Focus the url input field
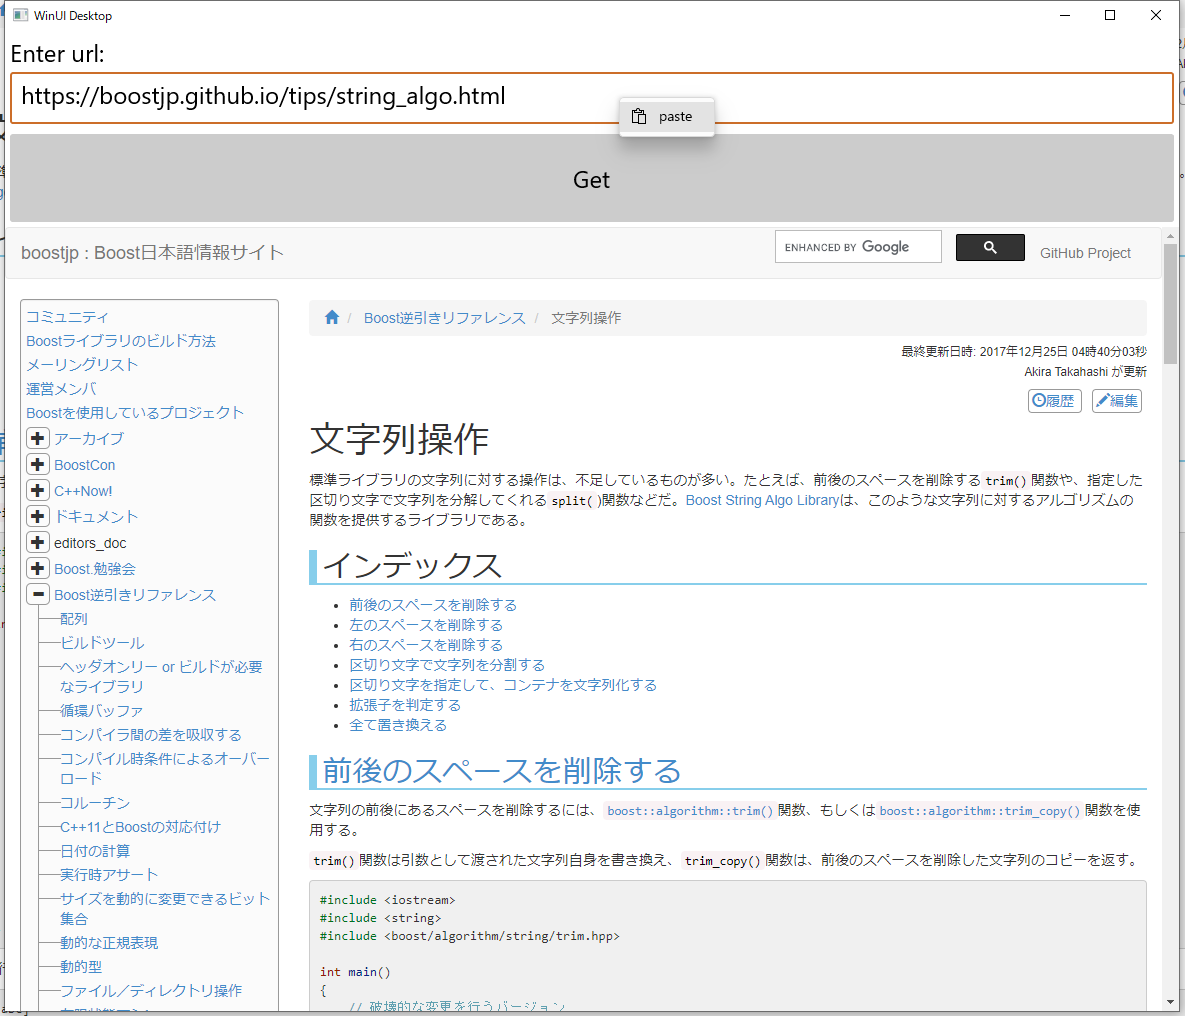 point(592,98)
